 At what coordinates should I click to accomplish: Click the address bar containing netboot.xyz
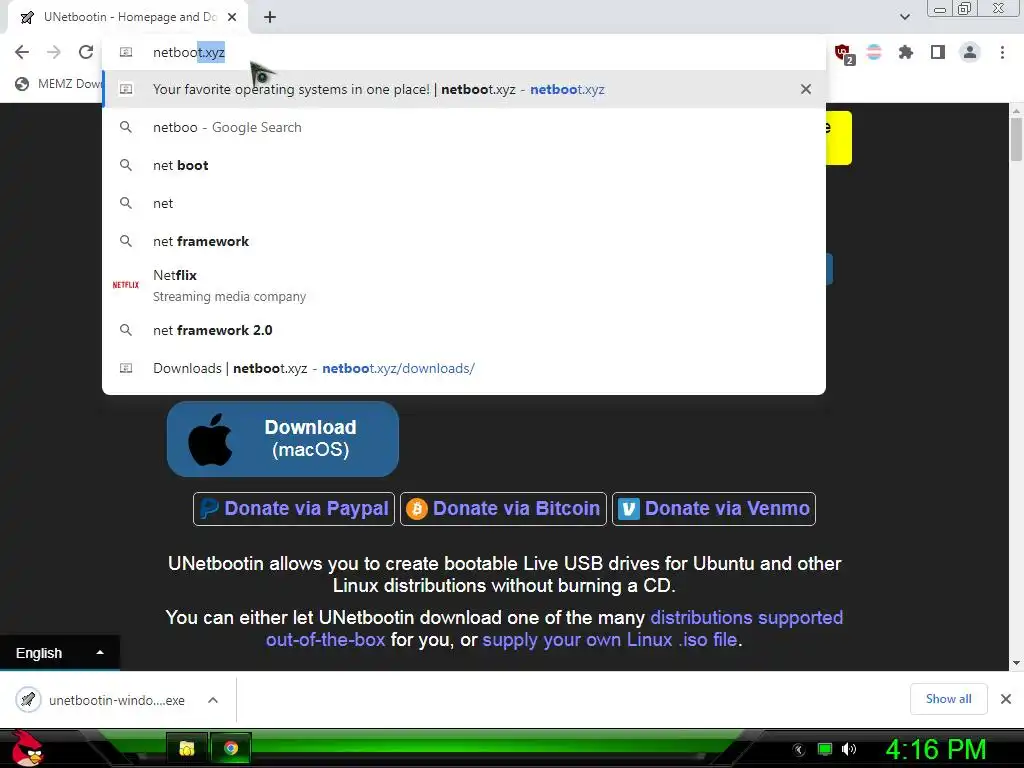click(x=464, y=52)
